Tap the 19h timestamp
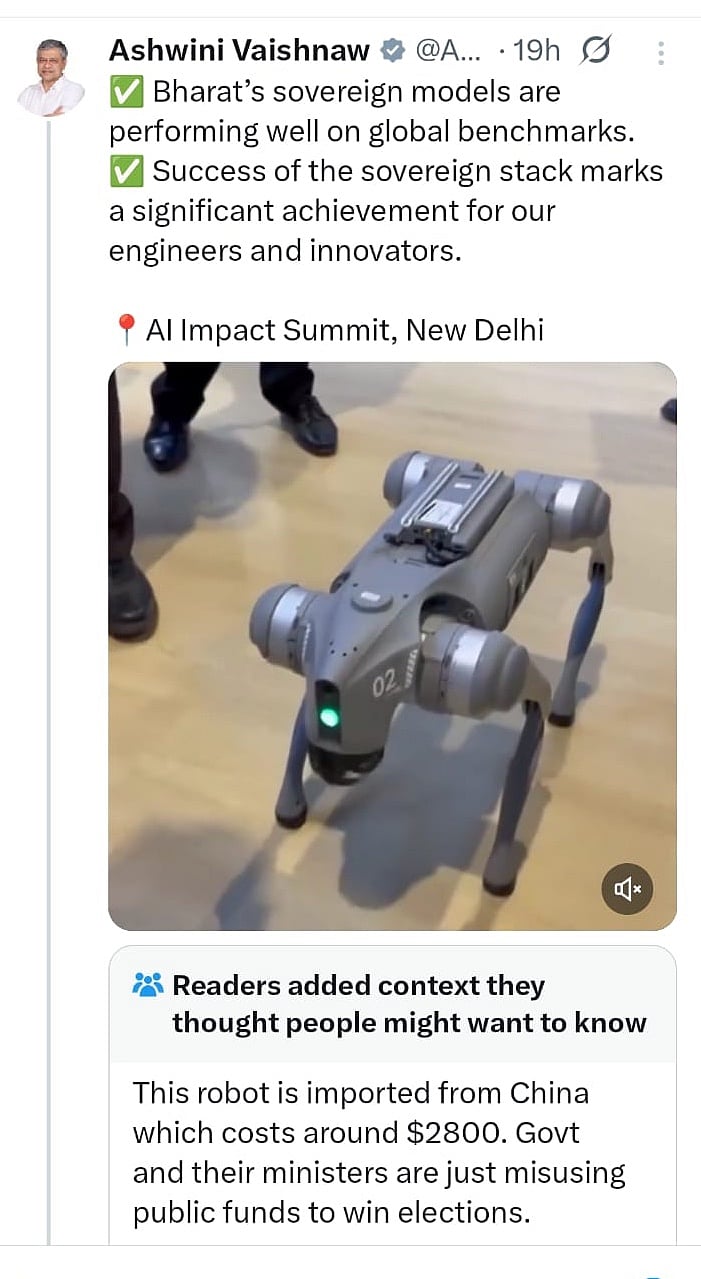Viewport: 701px width, 1279px height. [536, 50]
